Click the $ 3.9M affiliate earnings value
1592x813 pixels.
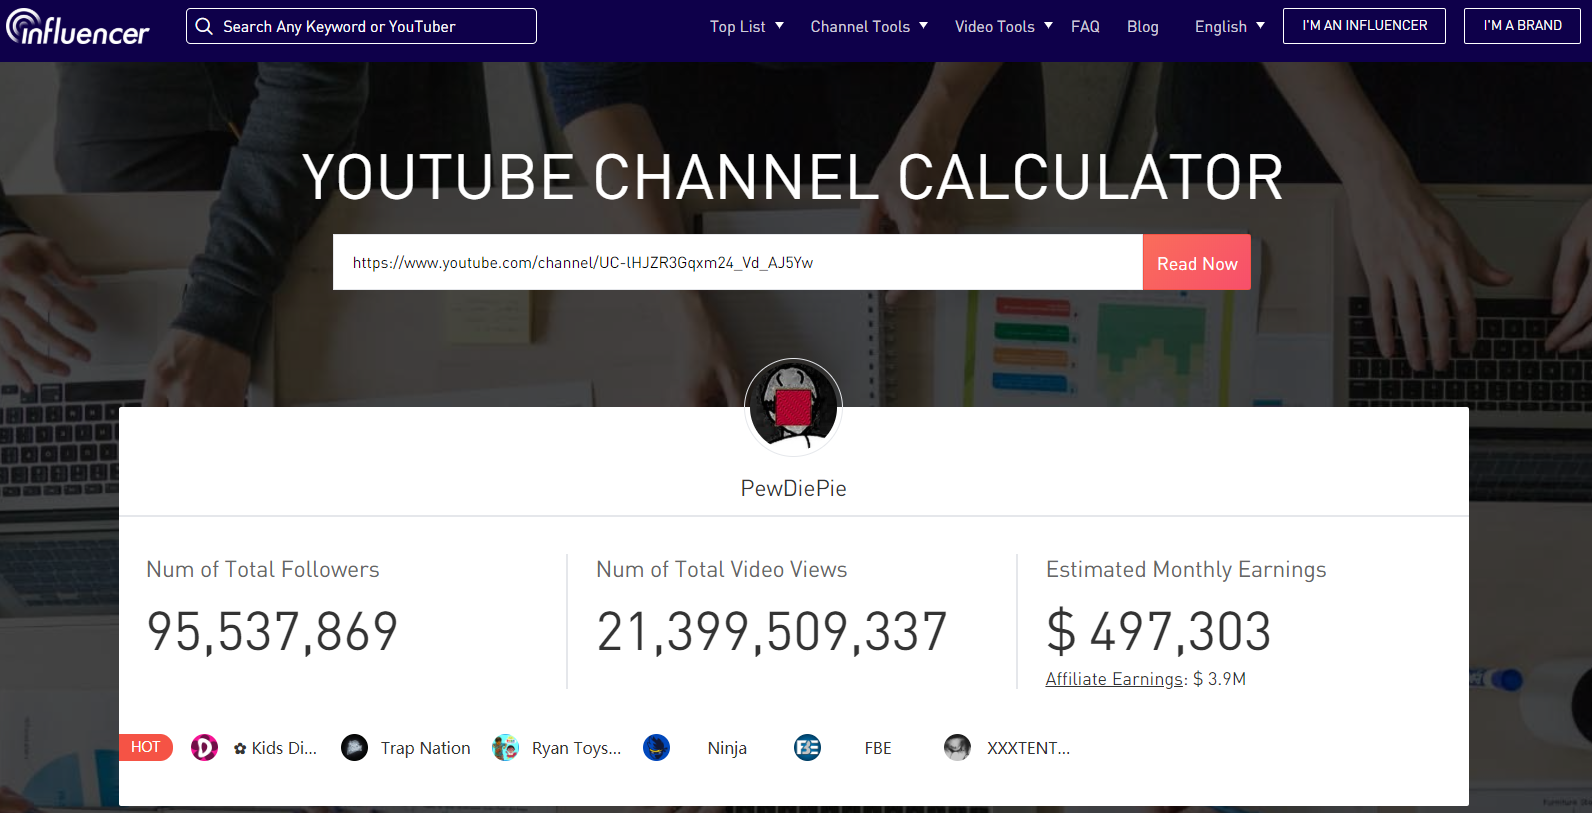click(1219, 679)
